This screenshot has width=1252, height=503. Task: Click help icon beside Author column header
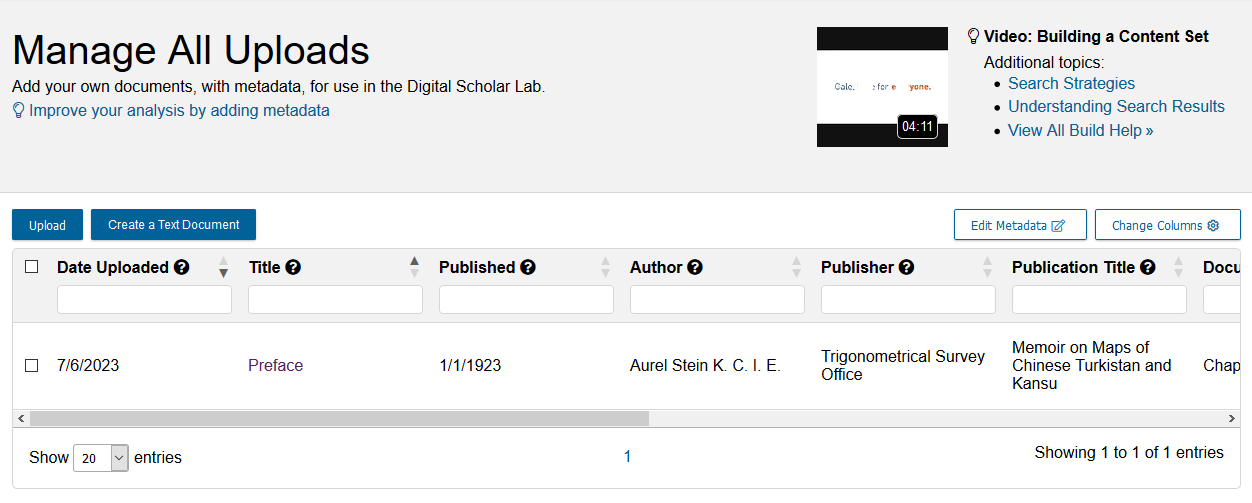point(695,268)
